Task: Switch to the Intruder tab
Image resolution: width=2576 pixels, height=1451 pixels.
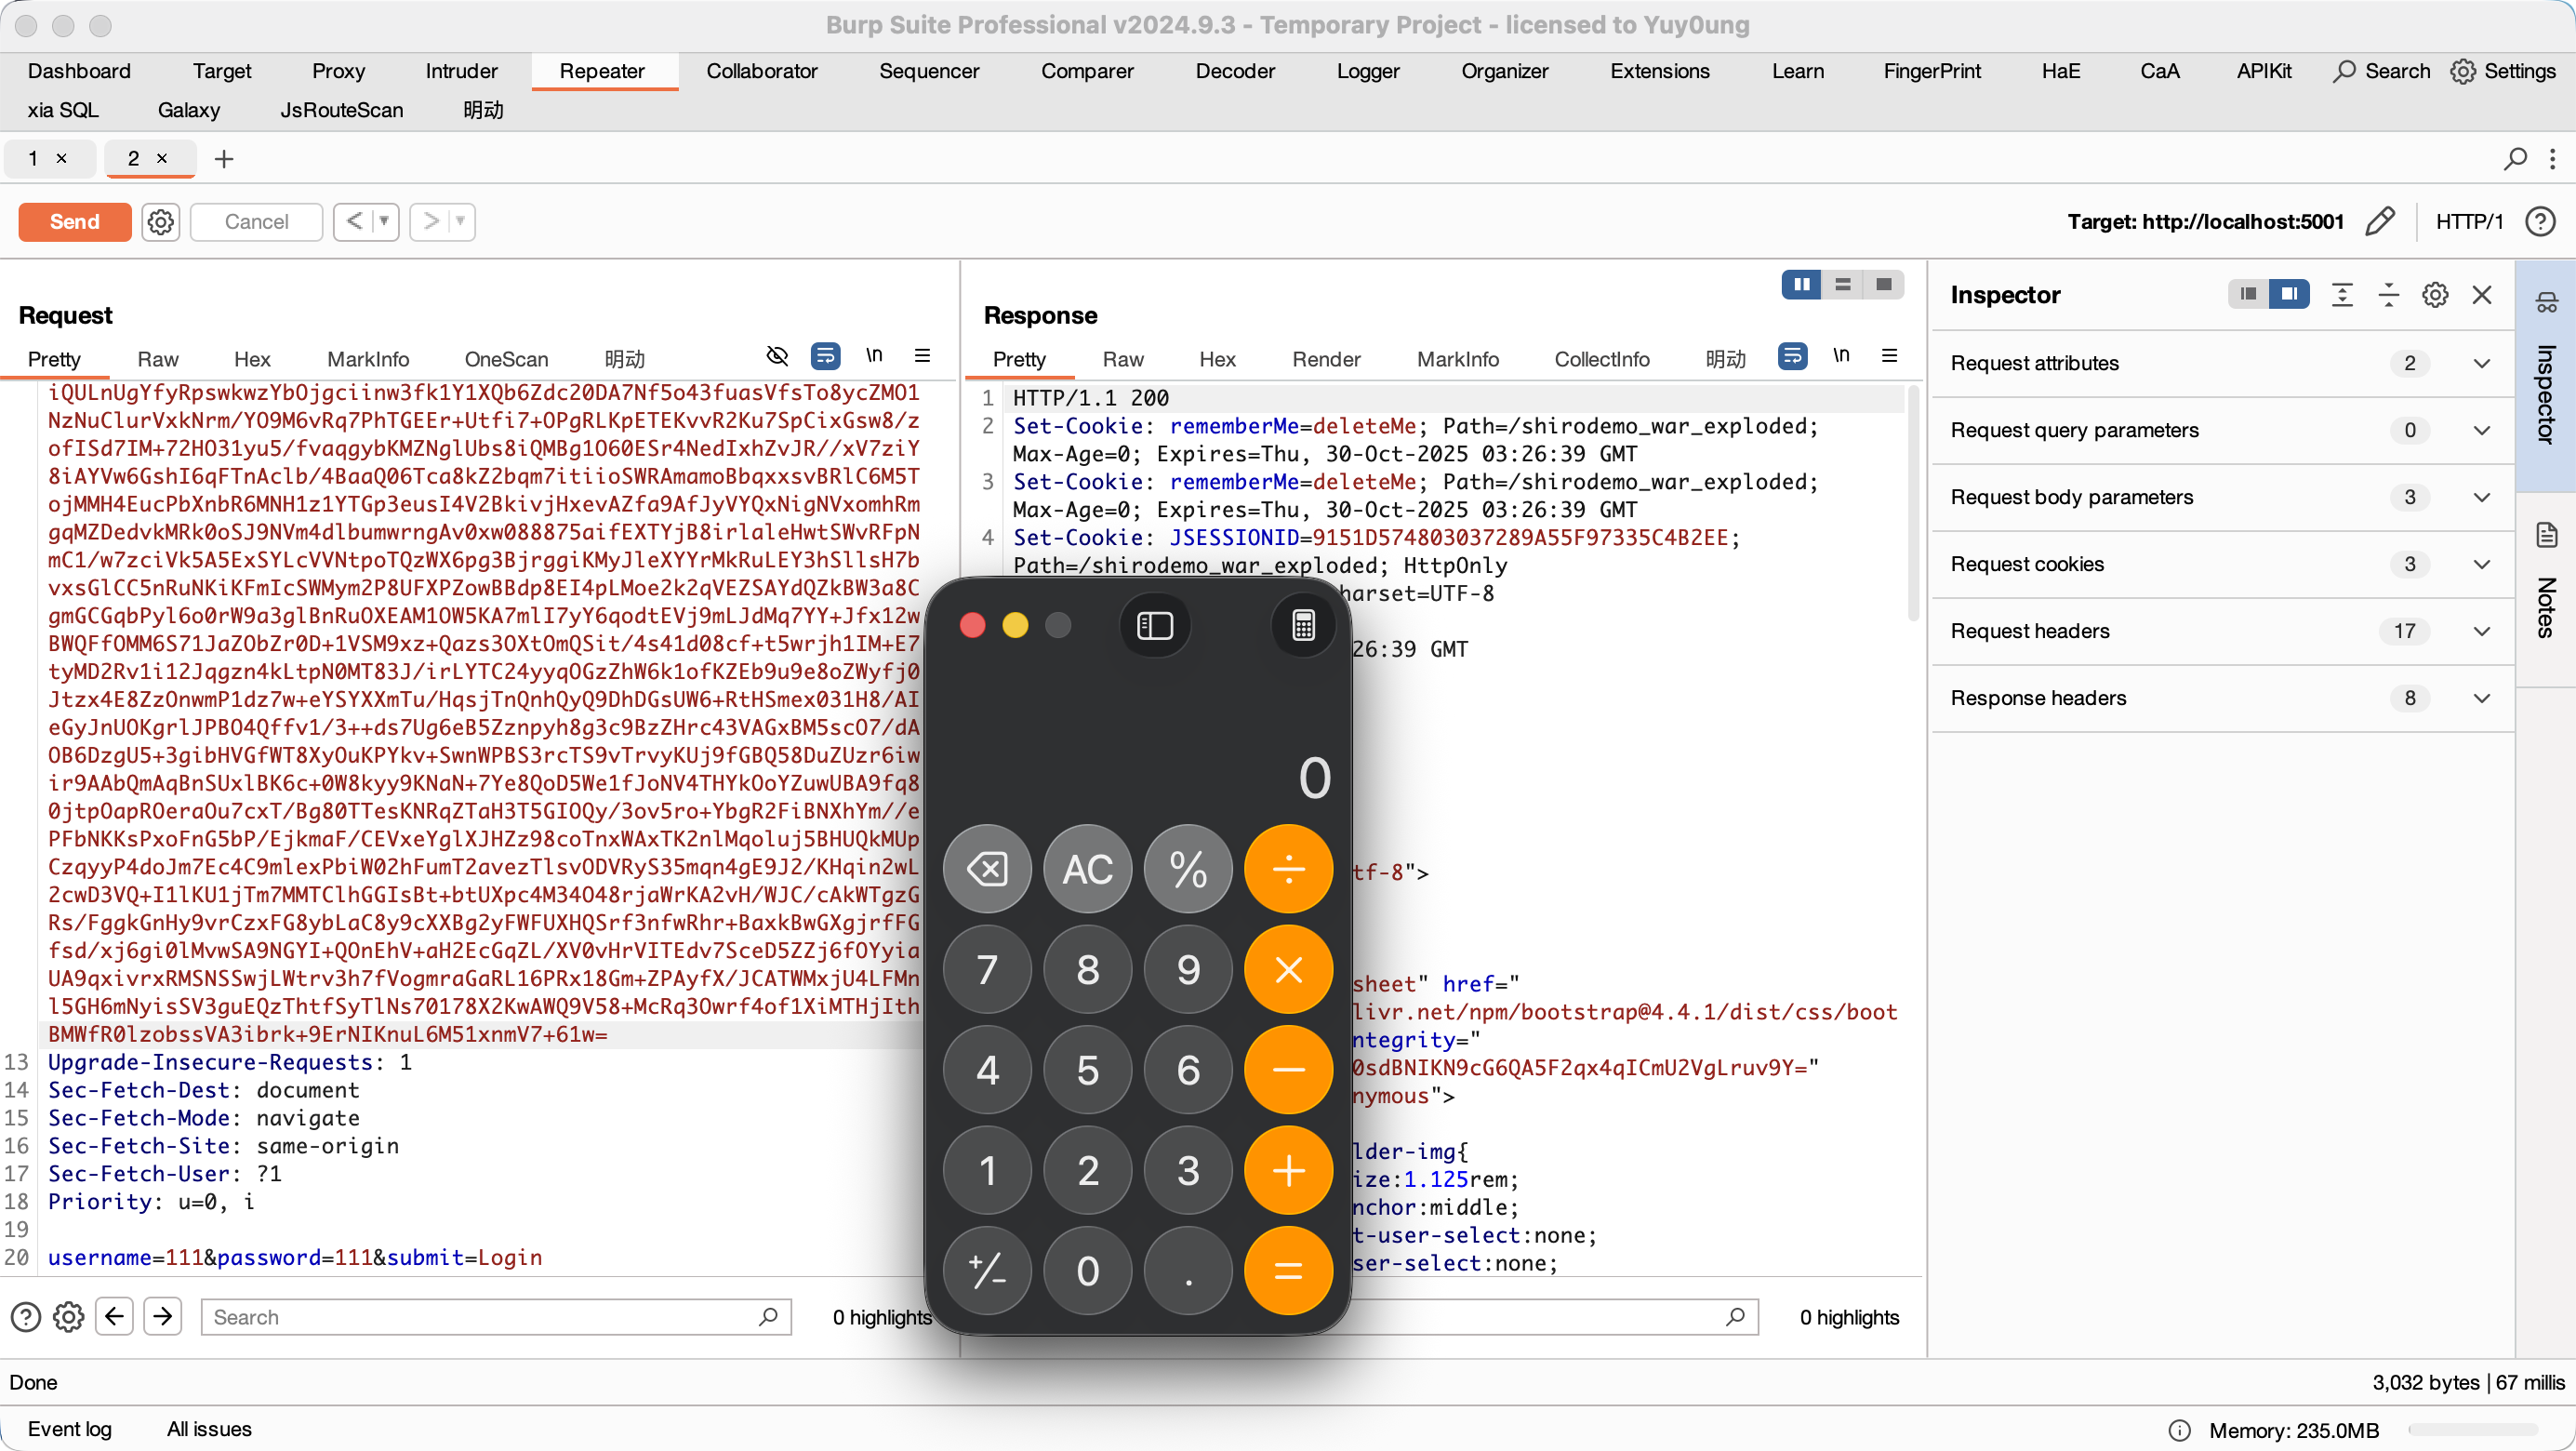Action: 461,71
